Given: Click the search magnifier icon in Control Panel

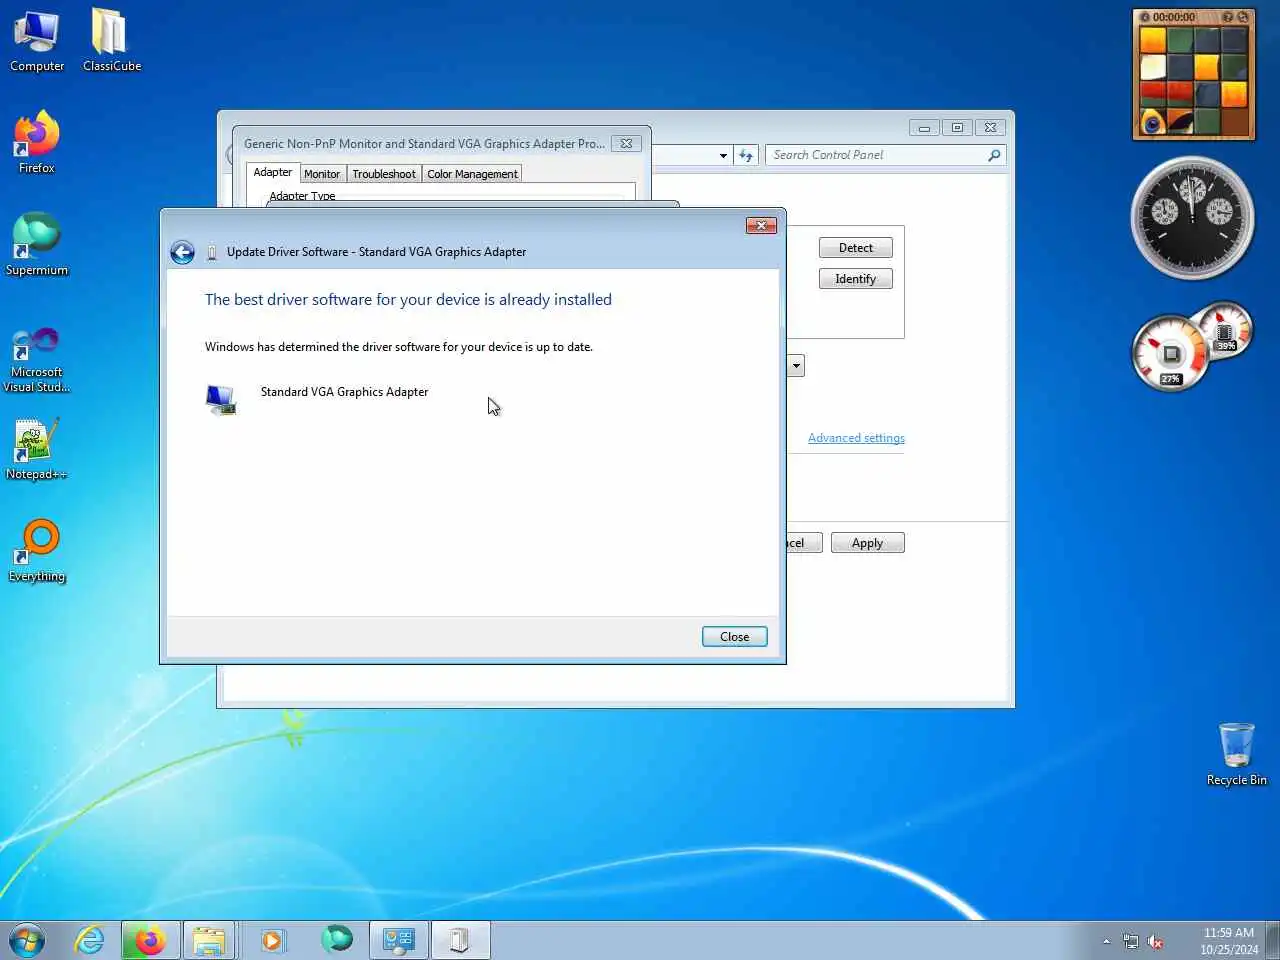Looking at the screenshot, I should pos(994,155).
